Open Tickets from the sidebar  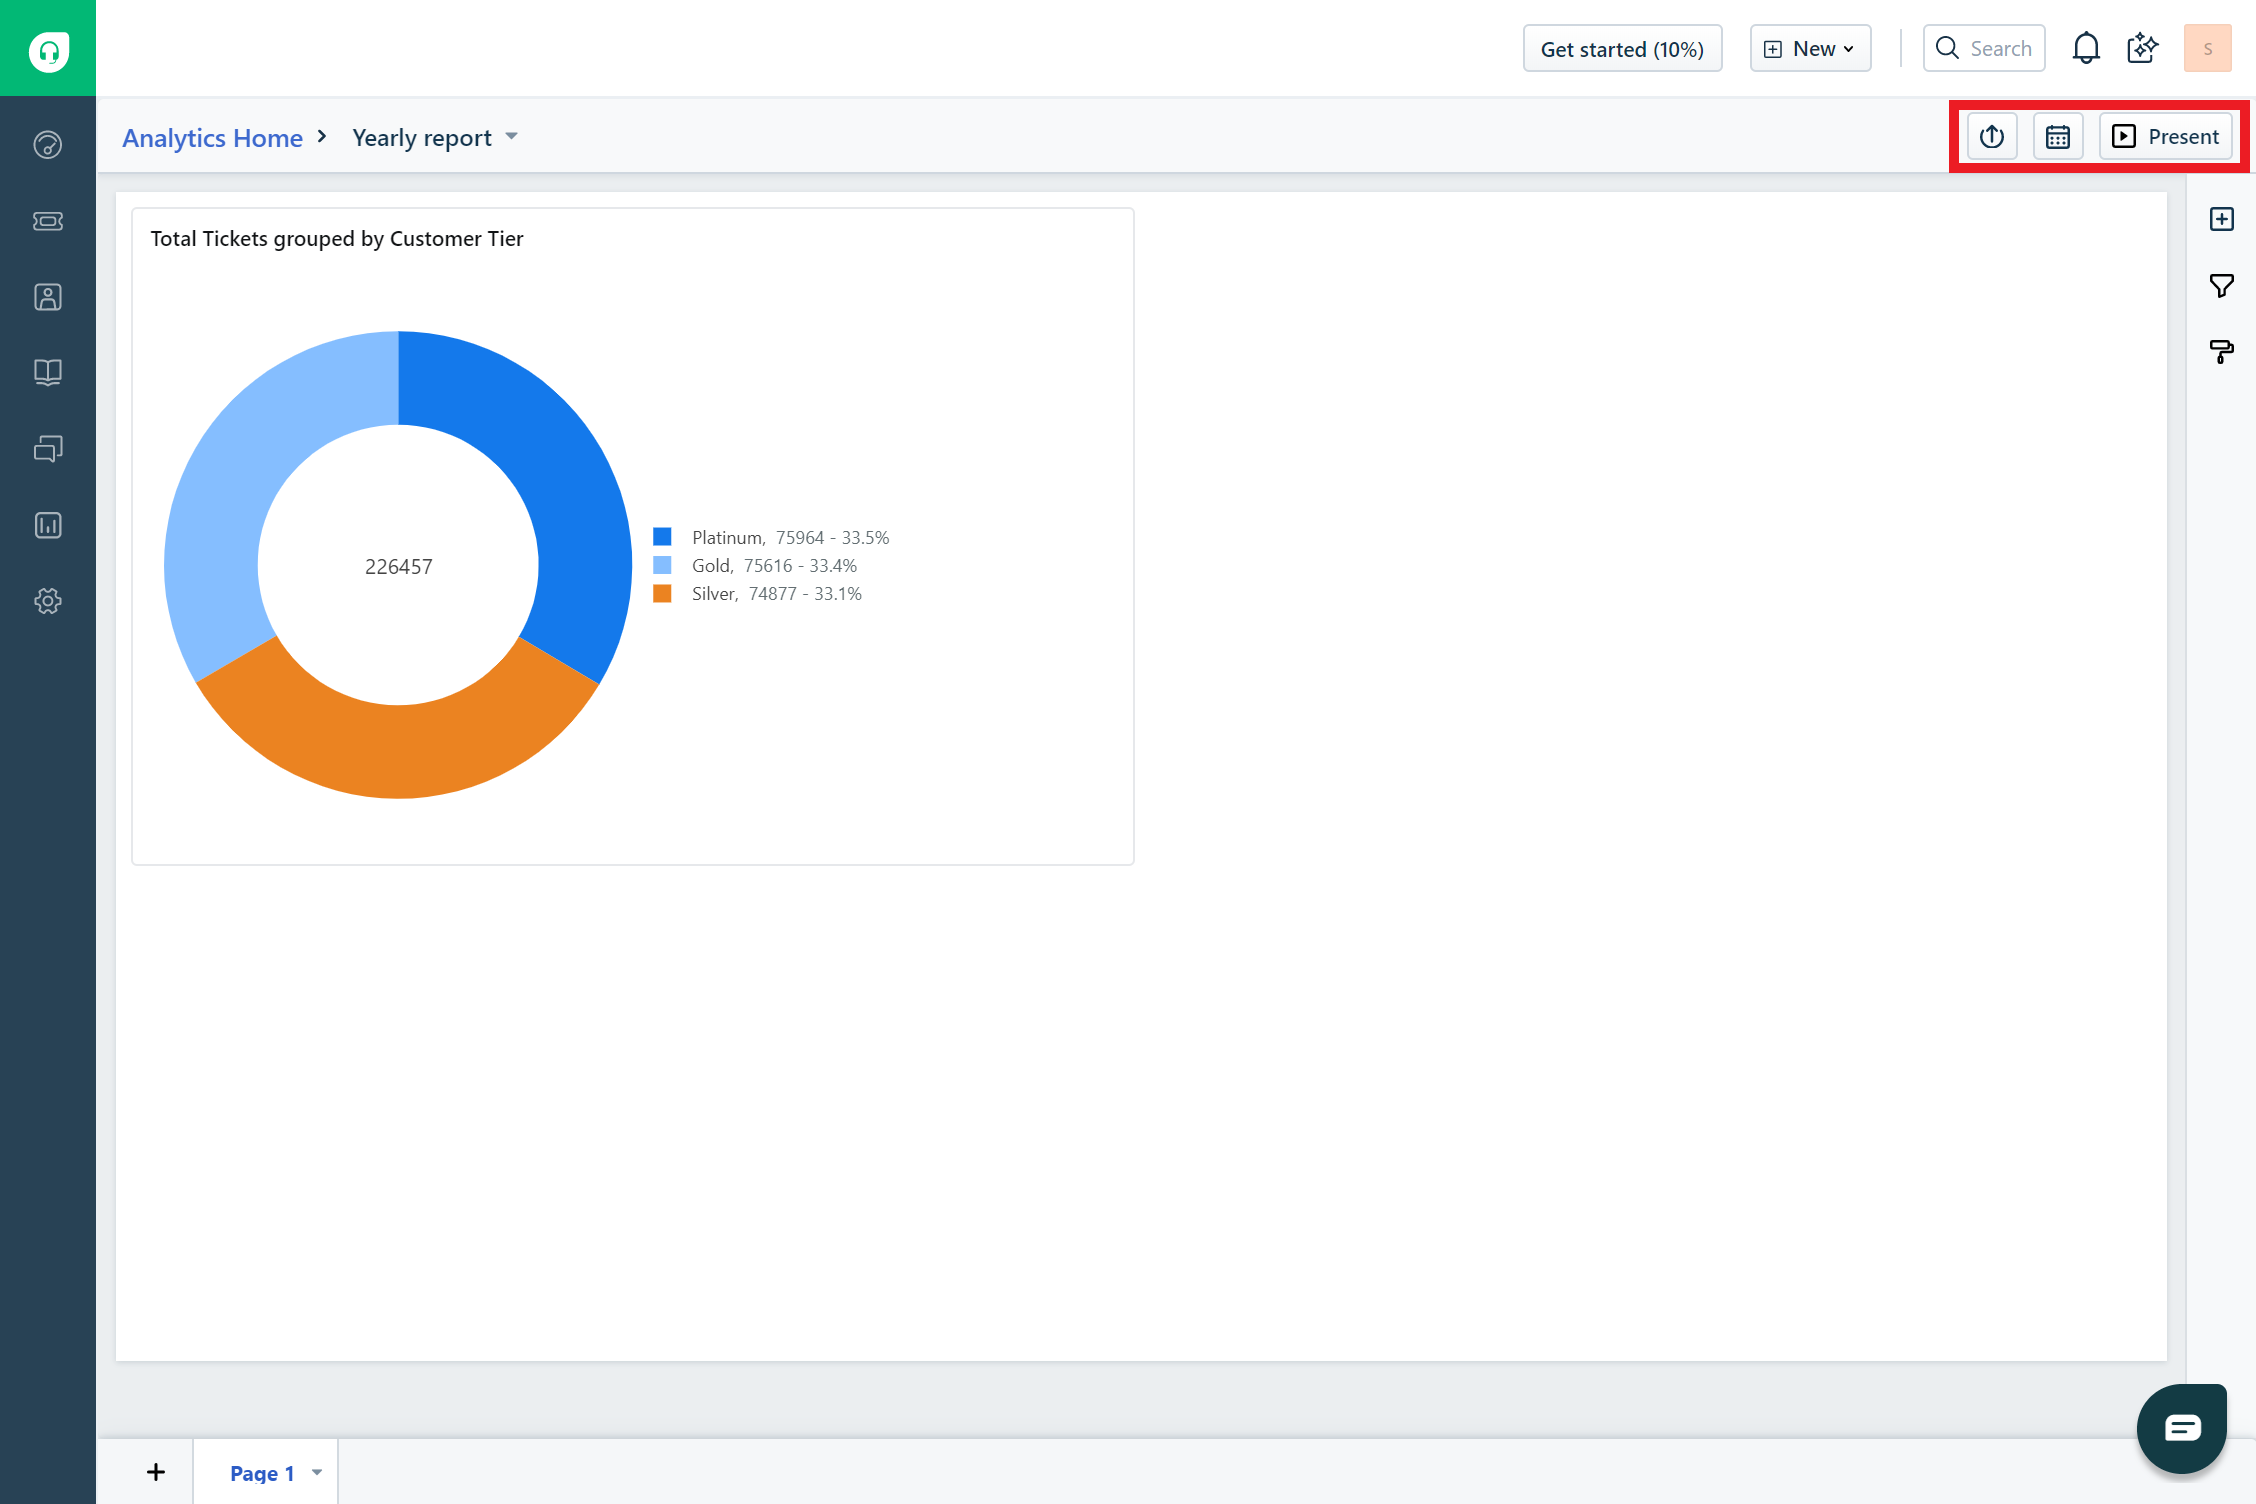(48, 221)
